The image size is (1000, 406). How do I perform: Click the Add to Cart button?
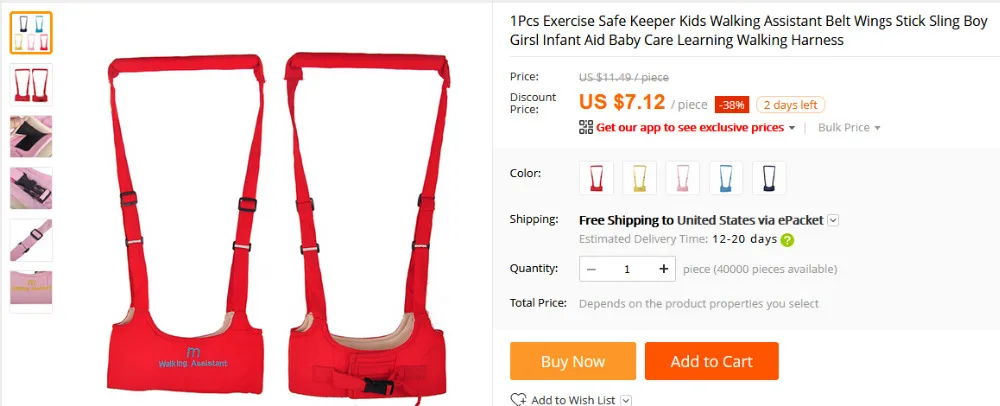click(712, 361)
